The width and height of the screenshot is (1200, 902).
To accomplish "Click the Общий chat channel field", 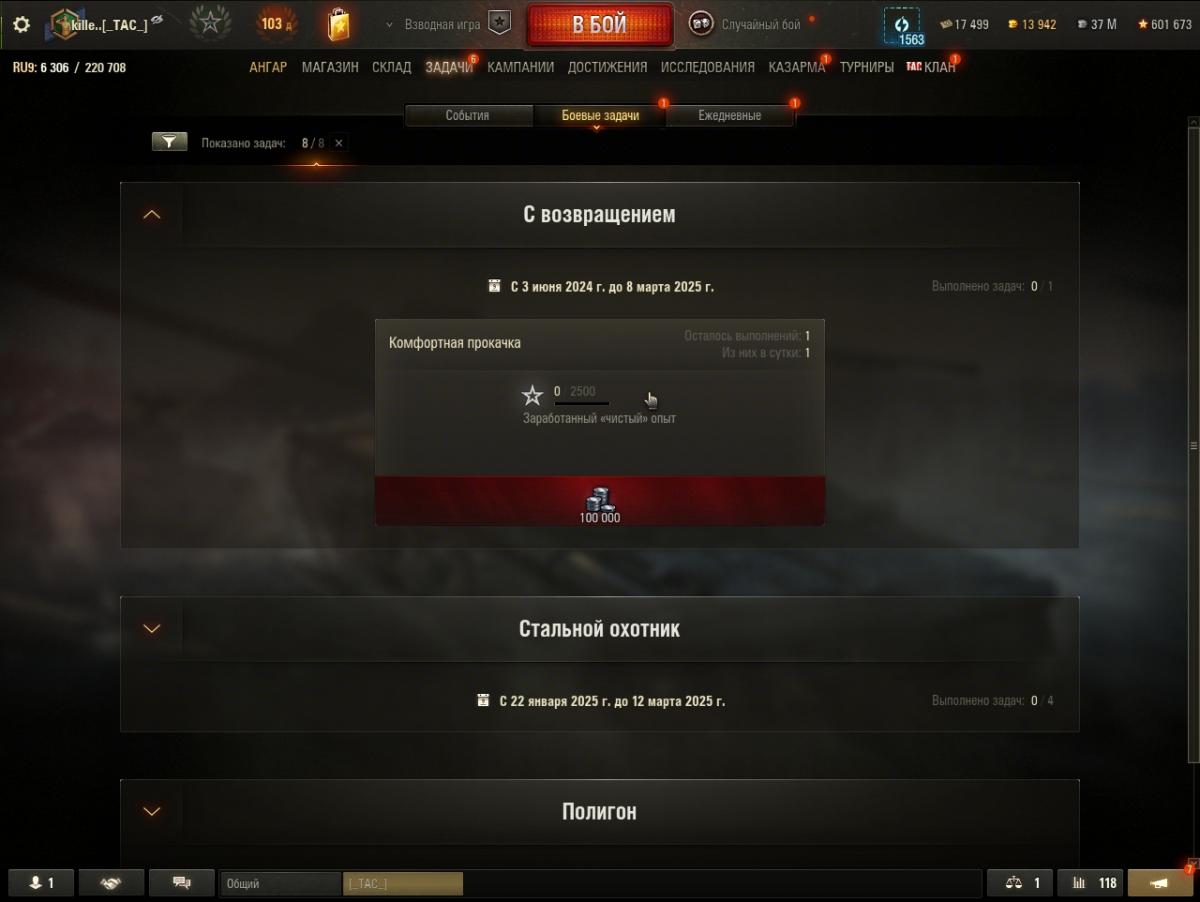I will point(281,883).
